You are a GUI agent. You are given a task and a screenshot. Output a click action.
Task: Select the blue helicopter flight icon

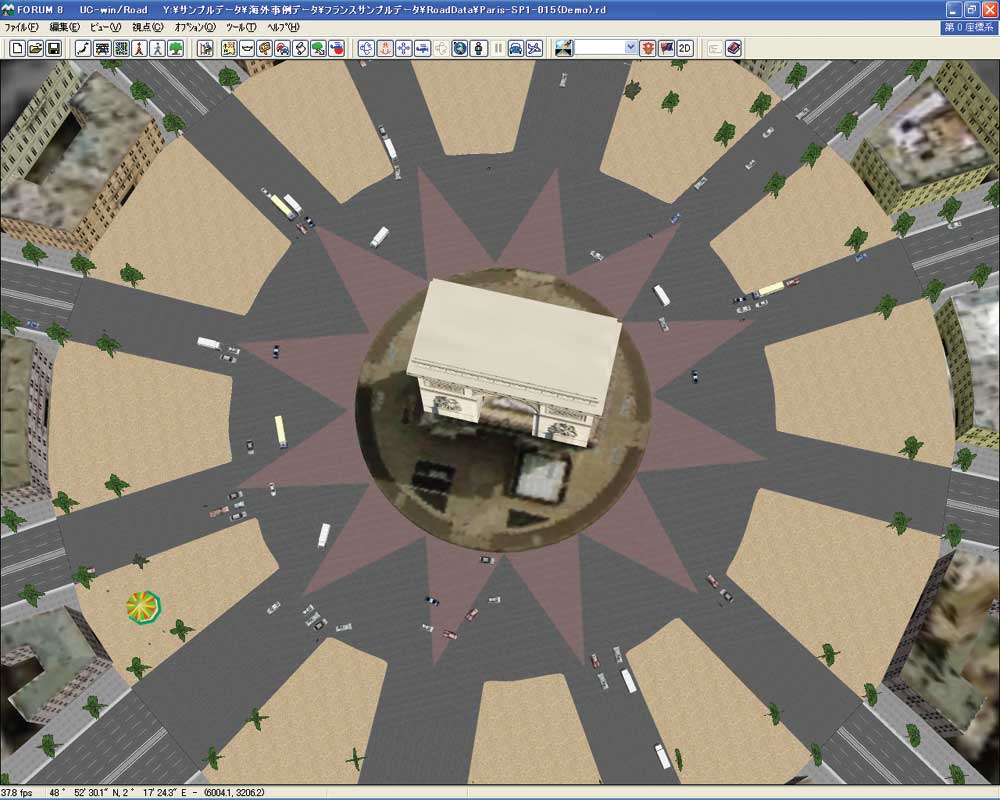[422, 48]
